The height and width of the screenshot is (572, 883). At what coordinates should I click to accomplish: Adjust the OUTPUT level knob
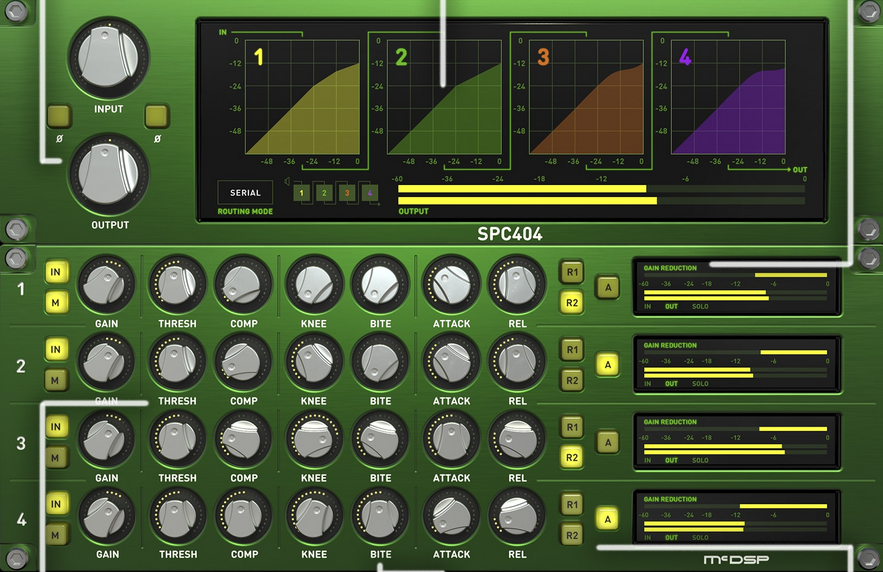[x=108, y=174]
